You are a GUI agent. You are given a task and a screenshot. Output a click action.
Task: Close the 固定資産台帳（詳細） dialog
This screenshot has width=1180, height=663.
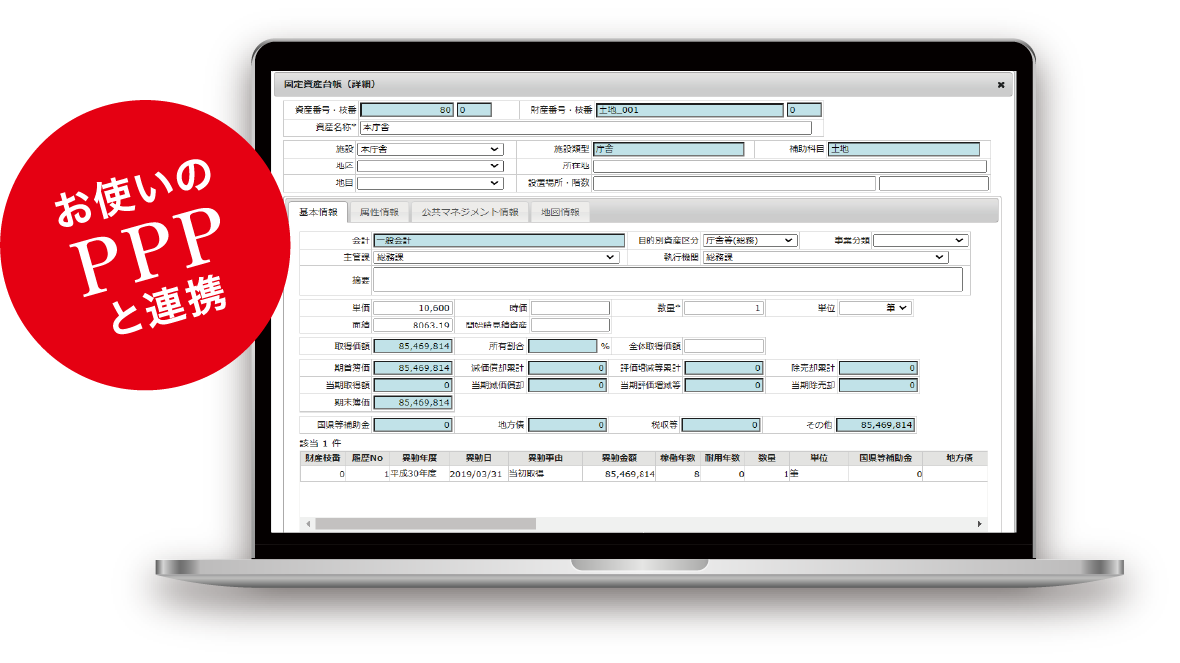(1001, 85)
